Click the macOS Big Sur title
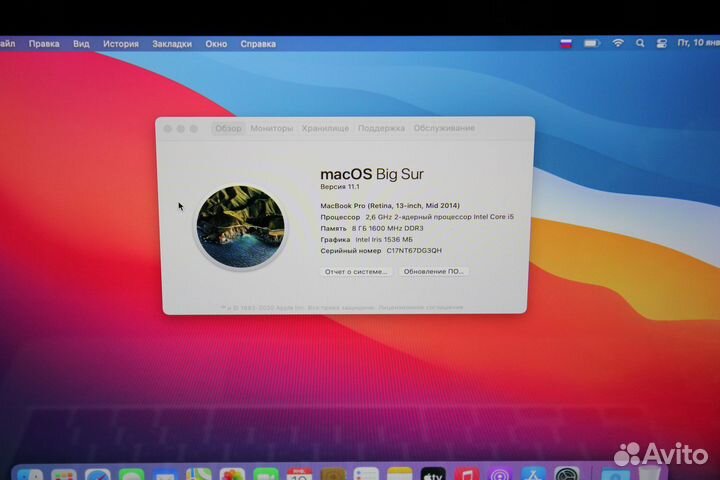 tap(372, 174)
